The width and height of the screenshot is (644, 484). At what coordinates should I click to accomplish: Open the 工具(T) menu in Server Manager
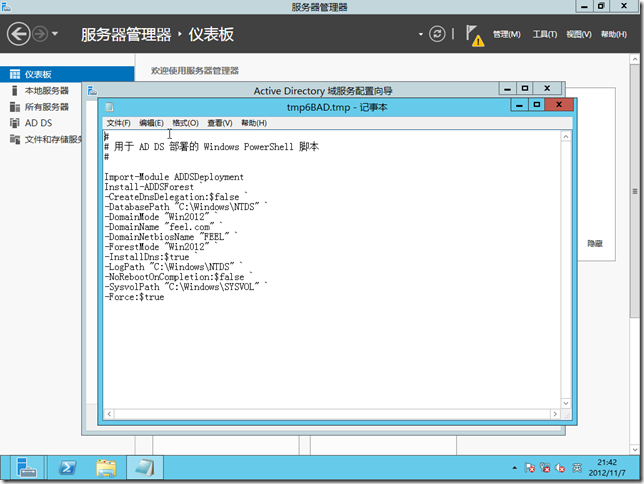(x=545, y=35)
